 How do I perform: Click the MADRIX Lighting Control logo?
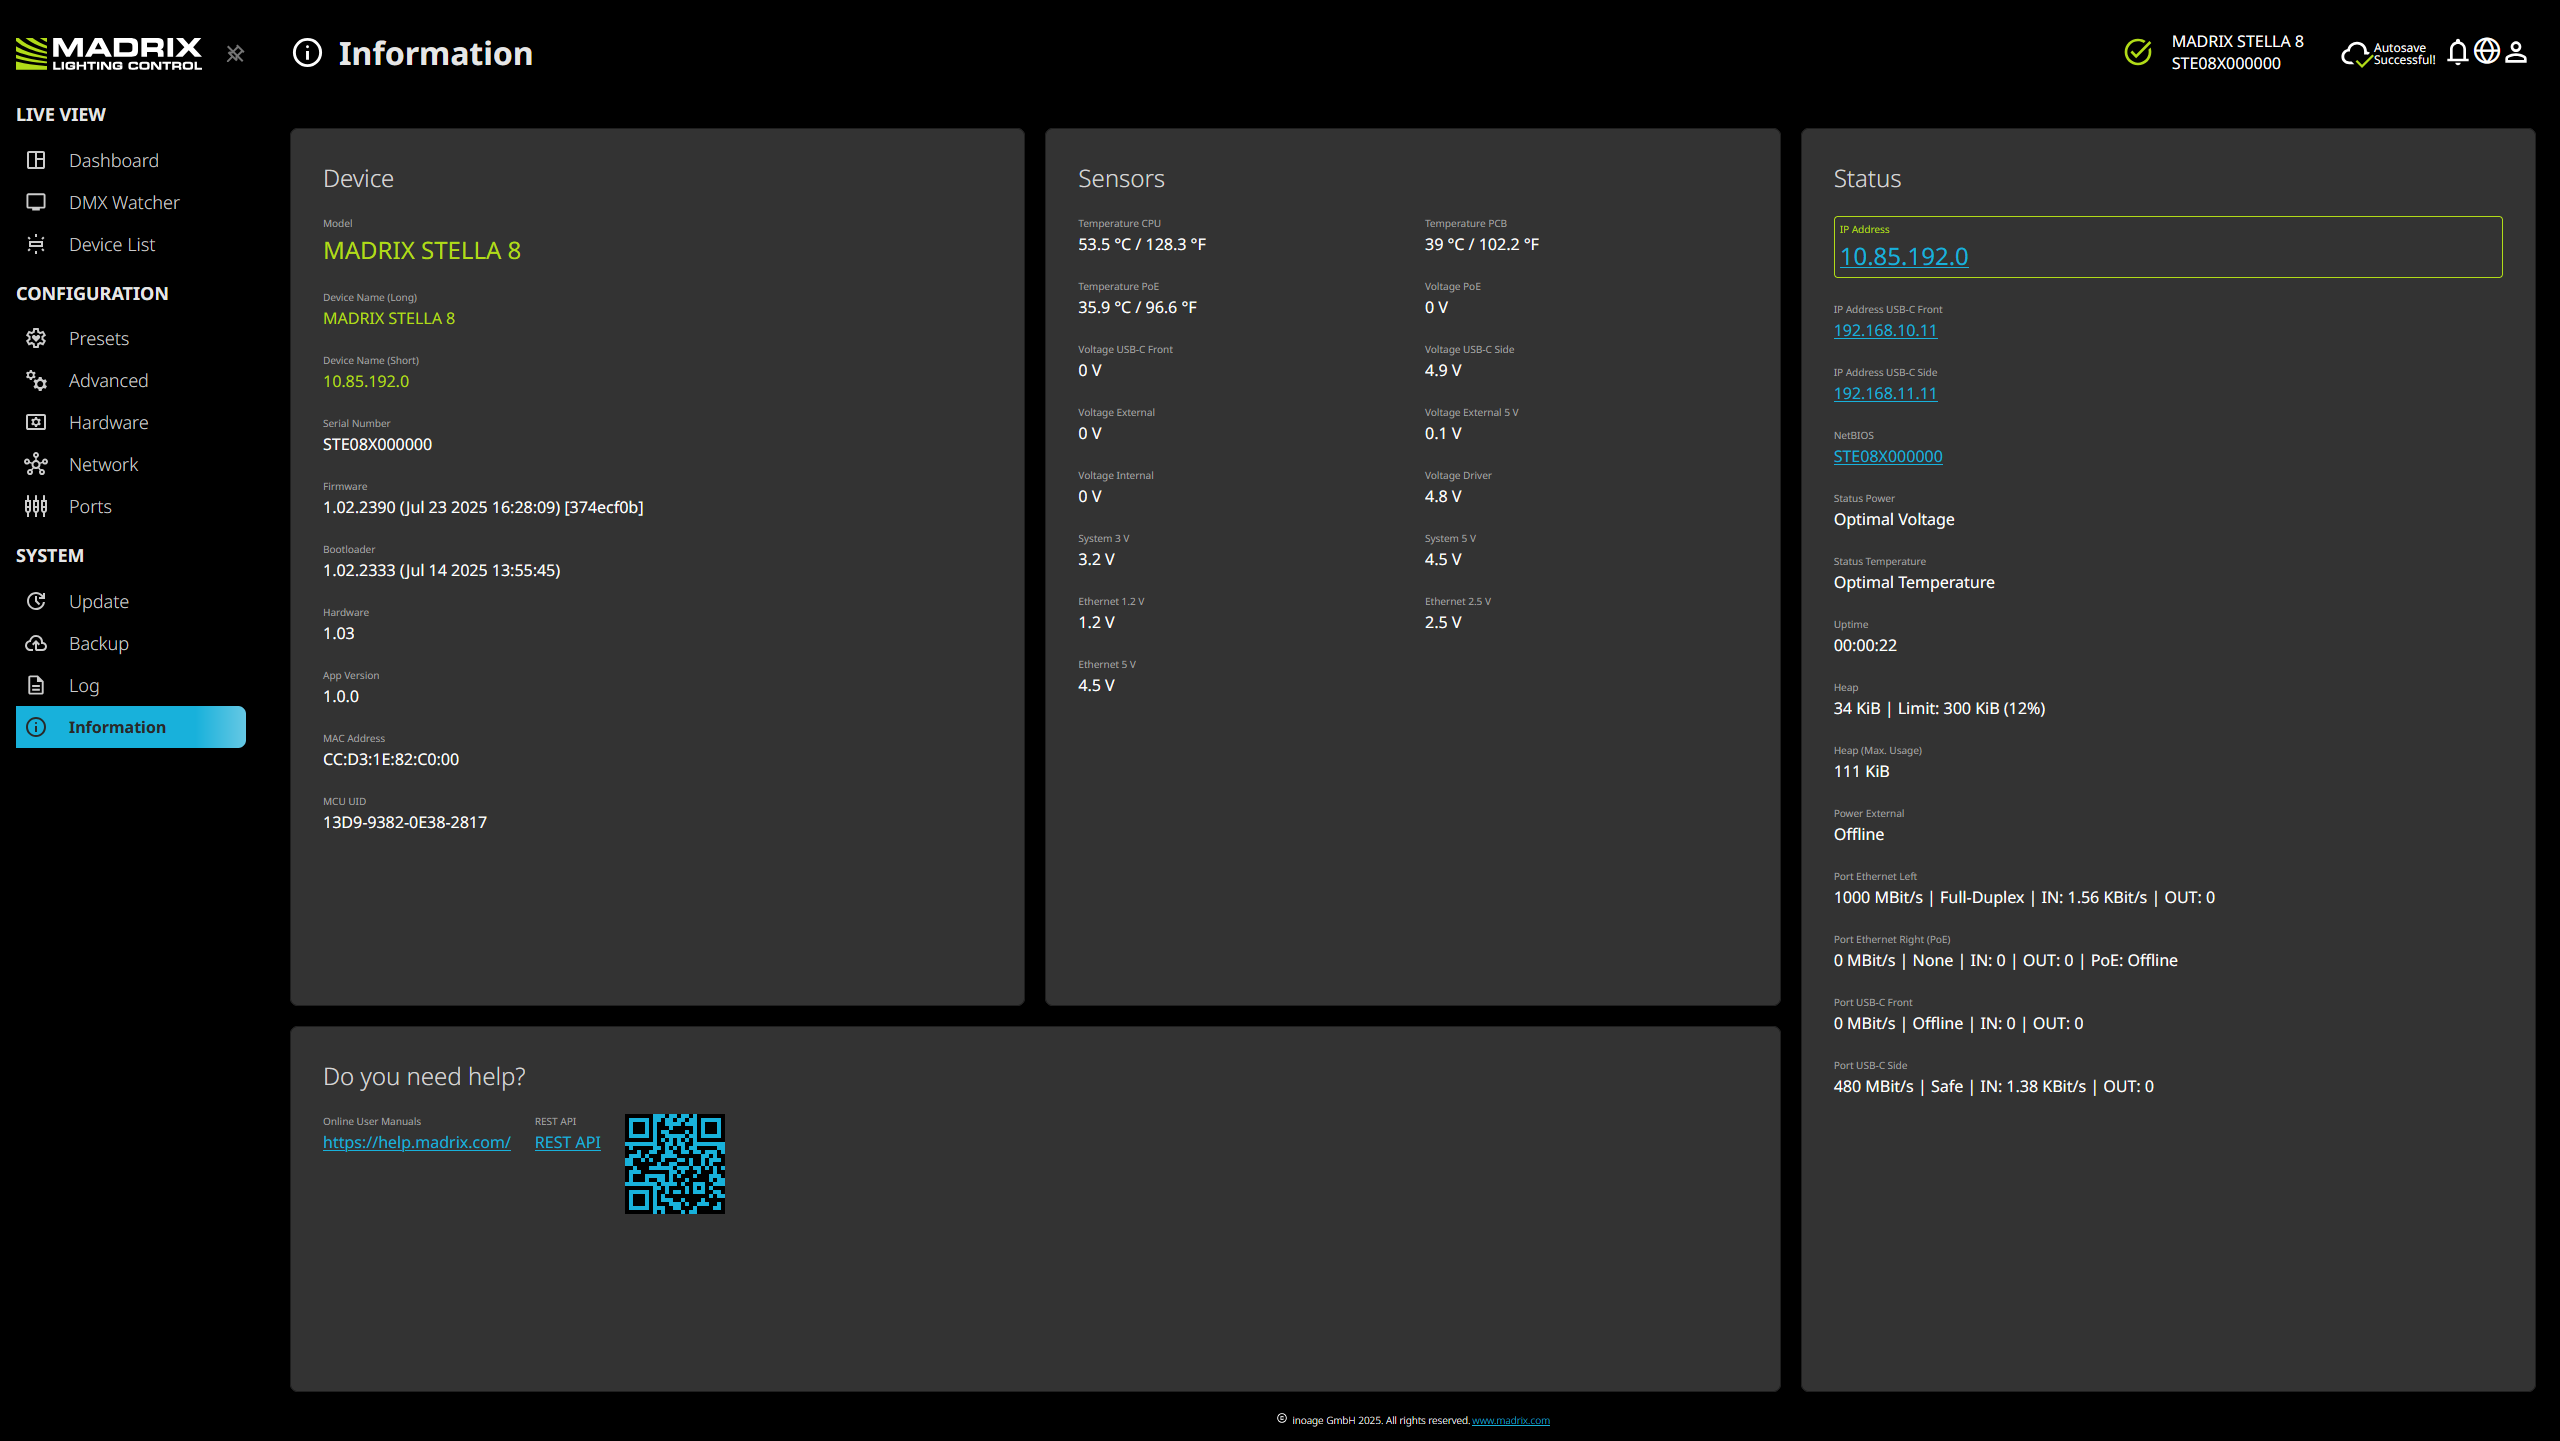[x=108, y=53]
